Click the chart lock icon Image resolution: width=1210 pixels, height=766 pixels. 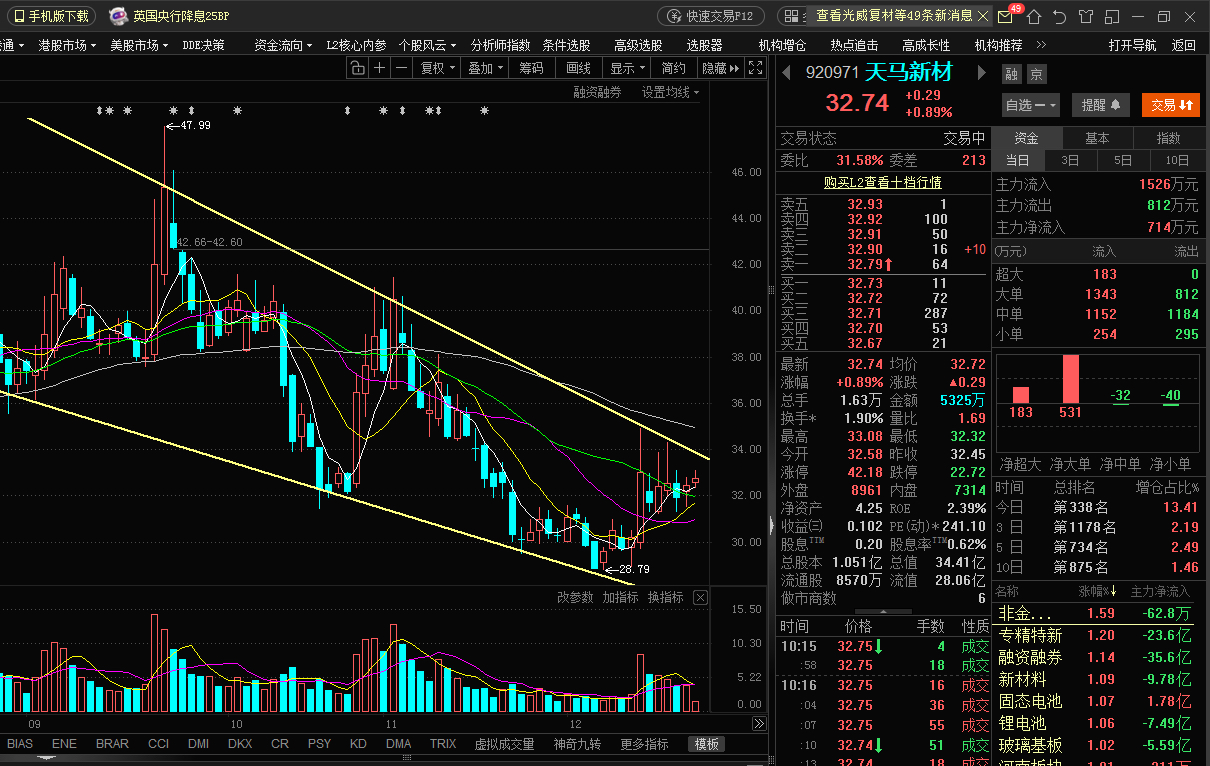tap(358, 68)
